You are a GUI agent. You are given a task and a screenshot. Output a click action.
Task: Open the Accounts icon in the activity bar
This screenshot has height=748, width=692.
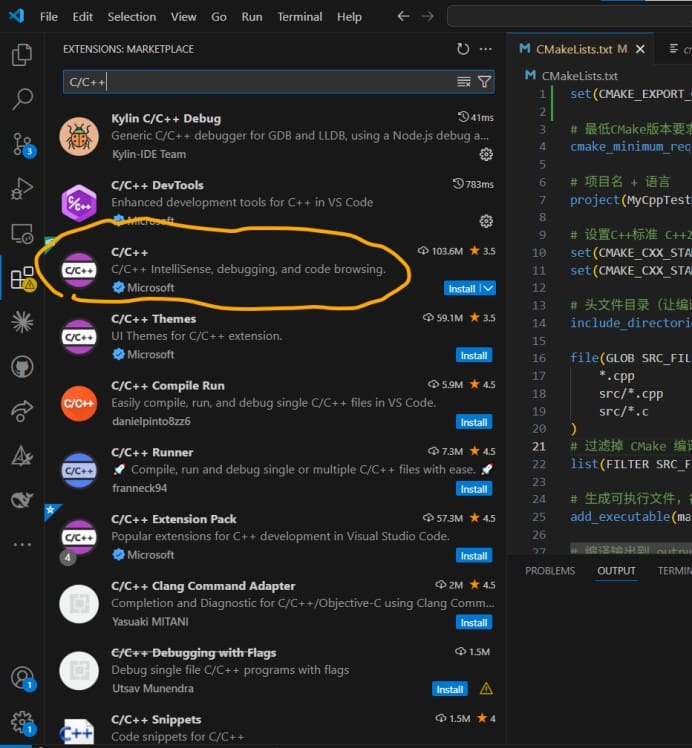22,678
